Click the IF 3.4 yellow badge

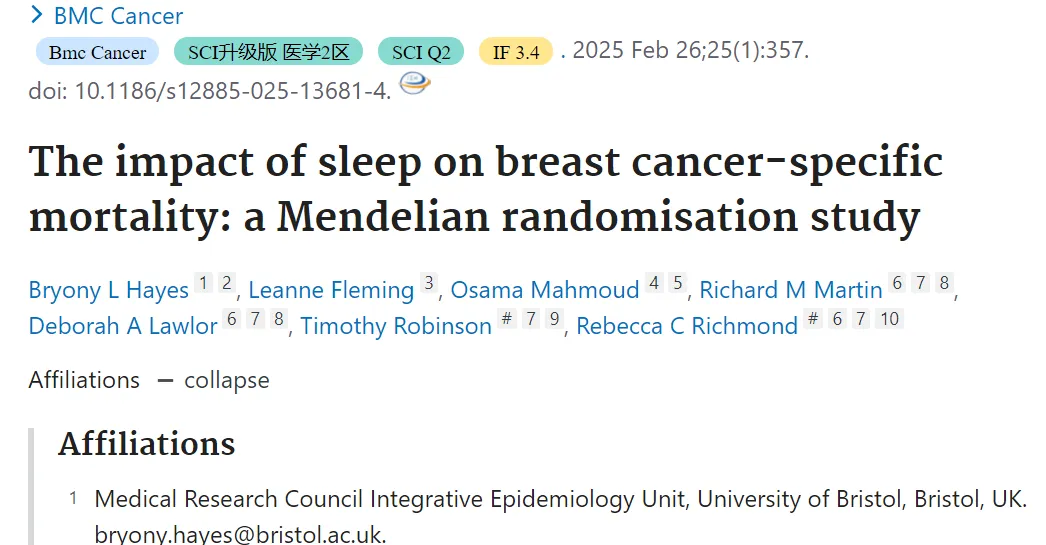516,52
